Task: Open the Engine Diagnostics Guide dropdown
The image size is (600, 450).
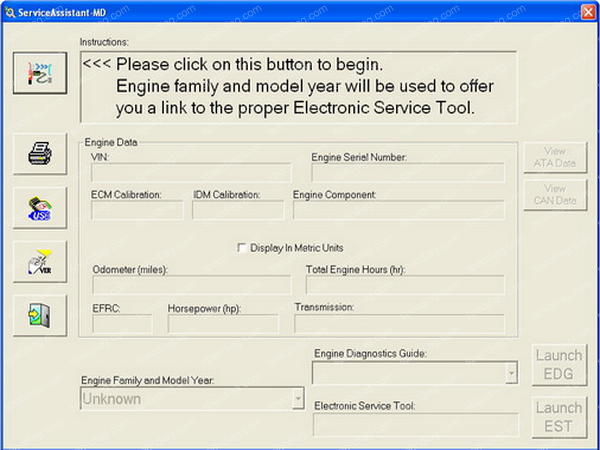Action: click(511, 373)
